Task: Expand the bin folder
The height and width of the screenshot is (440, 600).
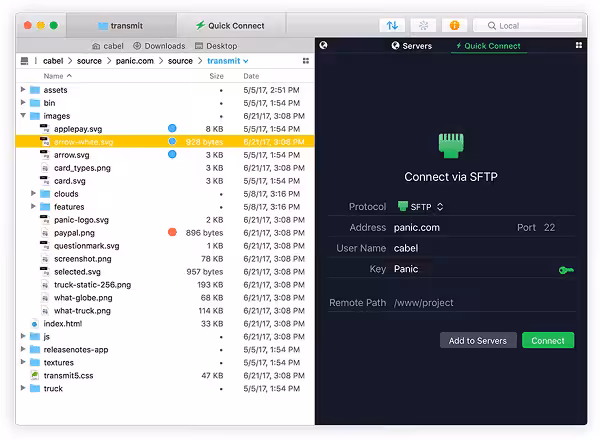Action: pos(23,103)
